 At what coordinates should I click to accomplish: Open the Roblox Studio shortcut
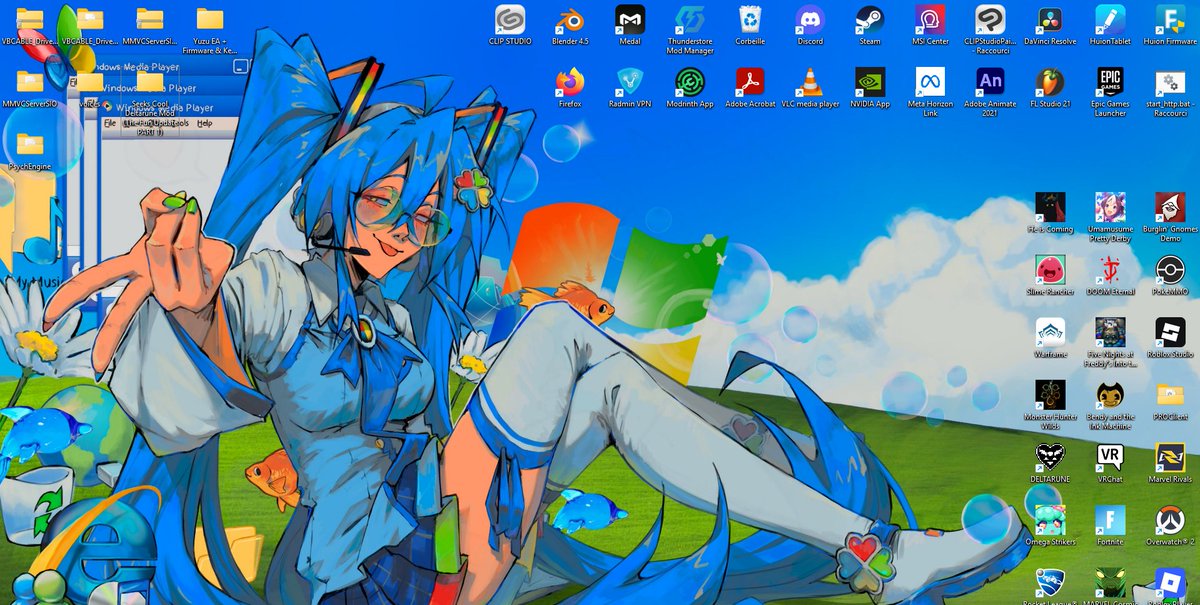[1170, 332]
